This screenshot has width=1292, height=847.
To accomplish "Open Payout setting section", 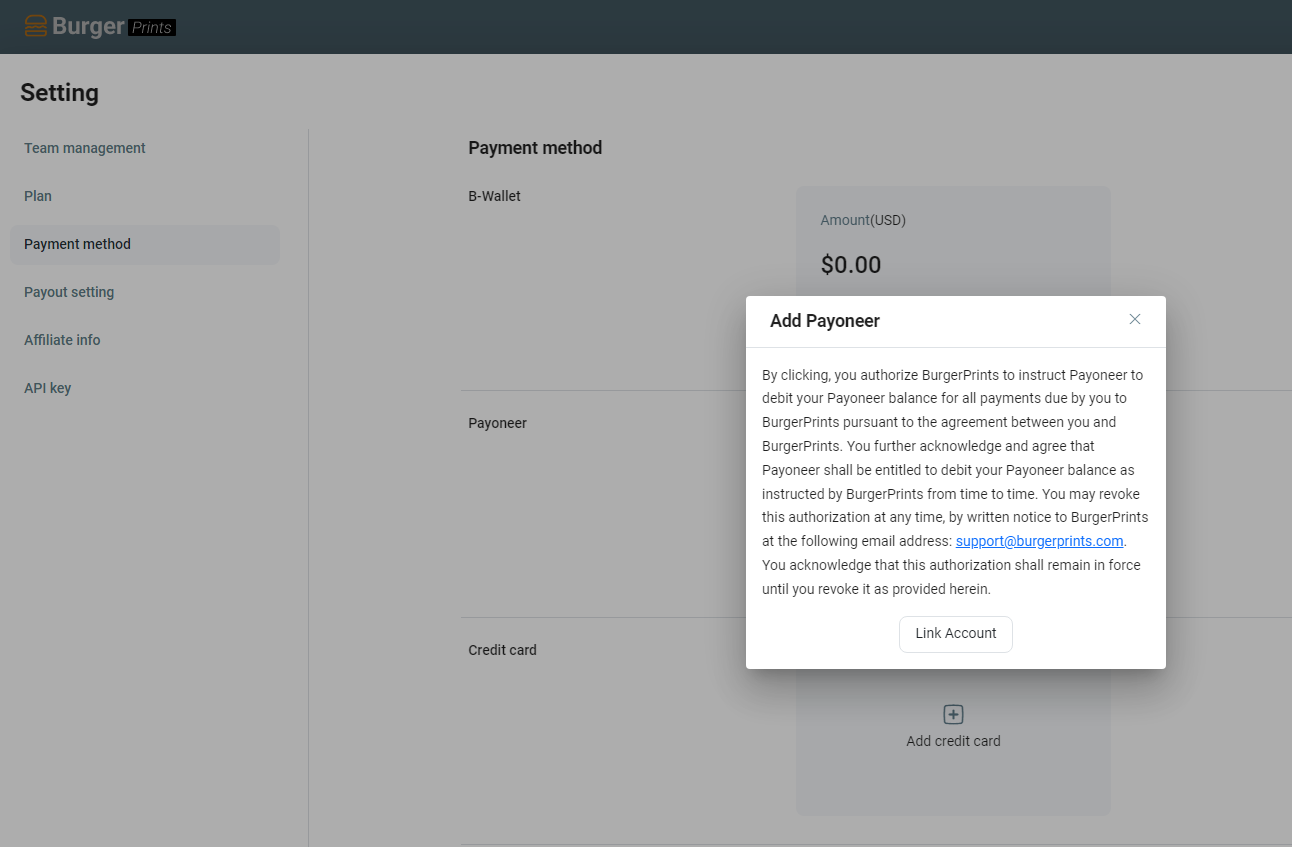I will click(69, 292).
